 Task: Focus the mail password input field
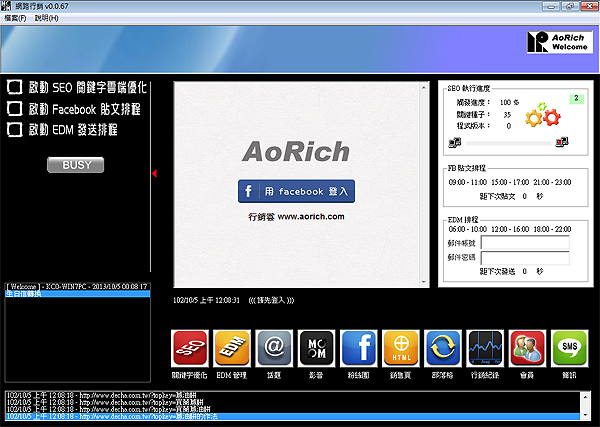click(x=525, y=258)
